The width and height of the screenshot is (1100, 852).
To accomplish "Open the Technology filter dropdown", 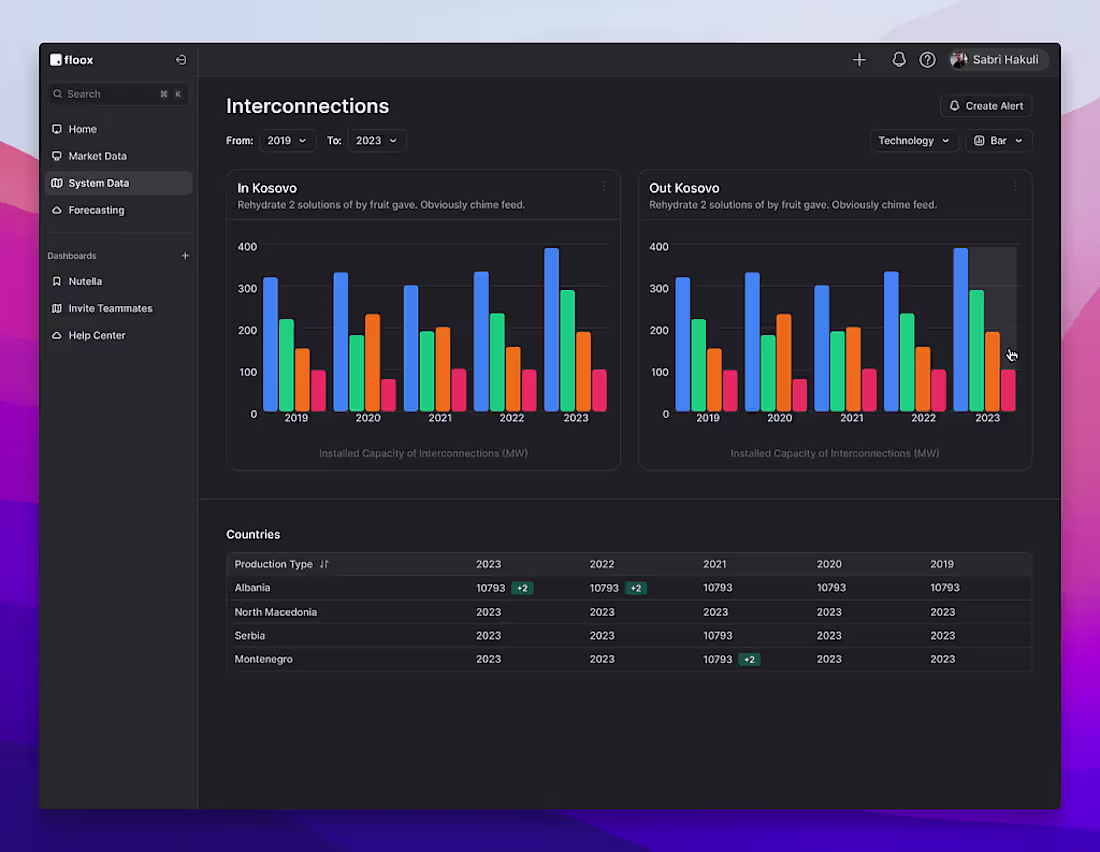I will pos(914,140).
